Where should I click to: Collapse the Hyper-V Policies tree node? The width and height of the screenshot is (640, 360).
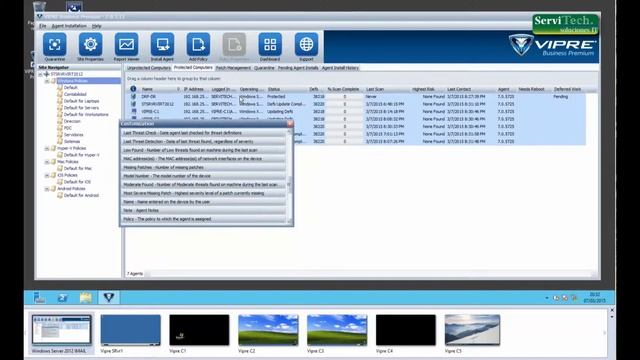[x=47, y=148]
